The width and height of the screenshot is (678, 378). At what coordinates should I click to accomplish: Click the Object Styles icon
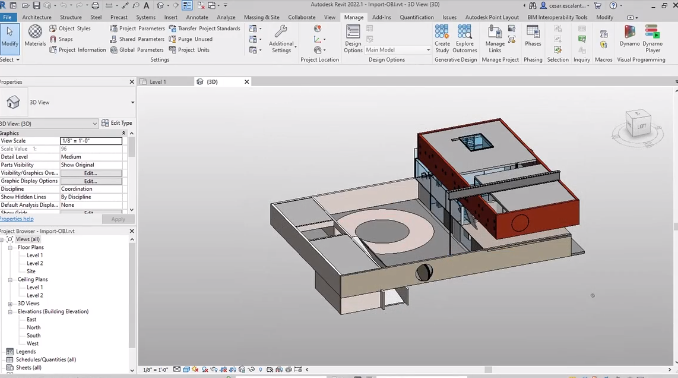pos(53,28)
